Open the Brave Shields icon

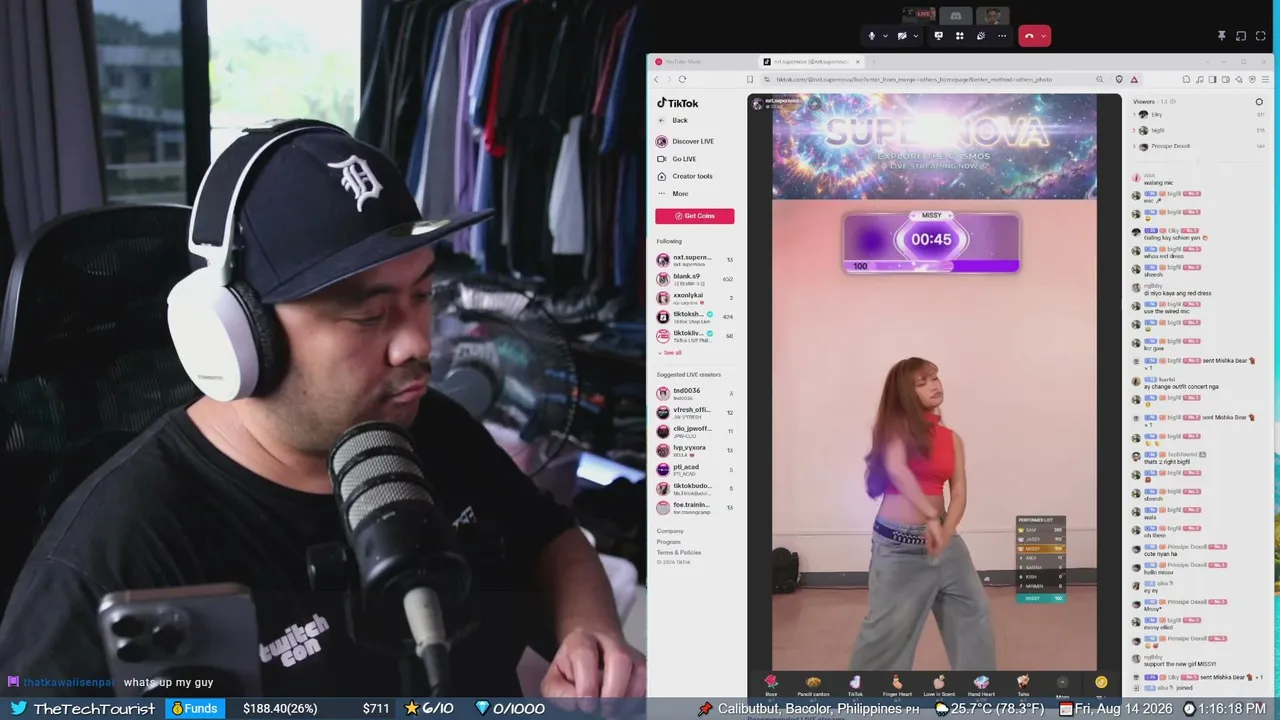pyautogui.click(x=1119, y=79)
